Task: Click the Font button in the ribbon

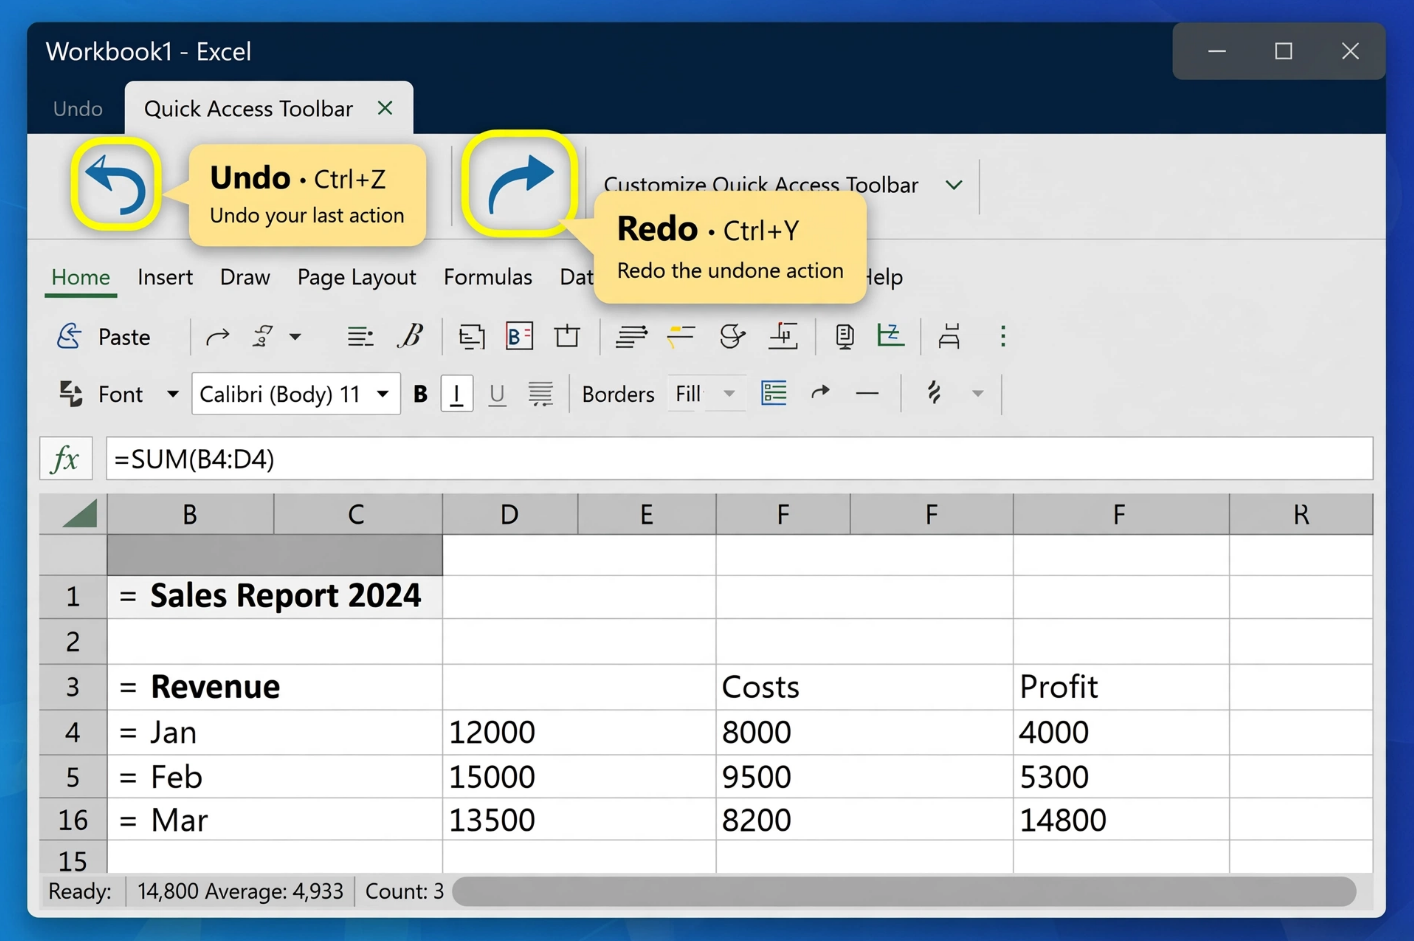Action: click(x=103, y=394)
